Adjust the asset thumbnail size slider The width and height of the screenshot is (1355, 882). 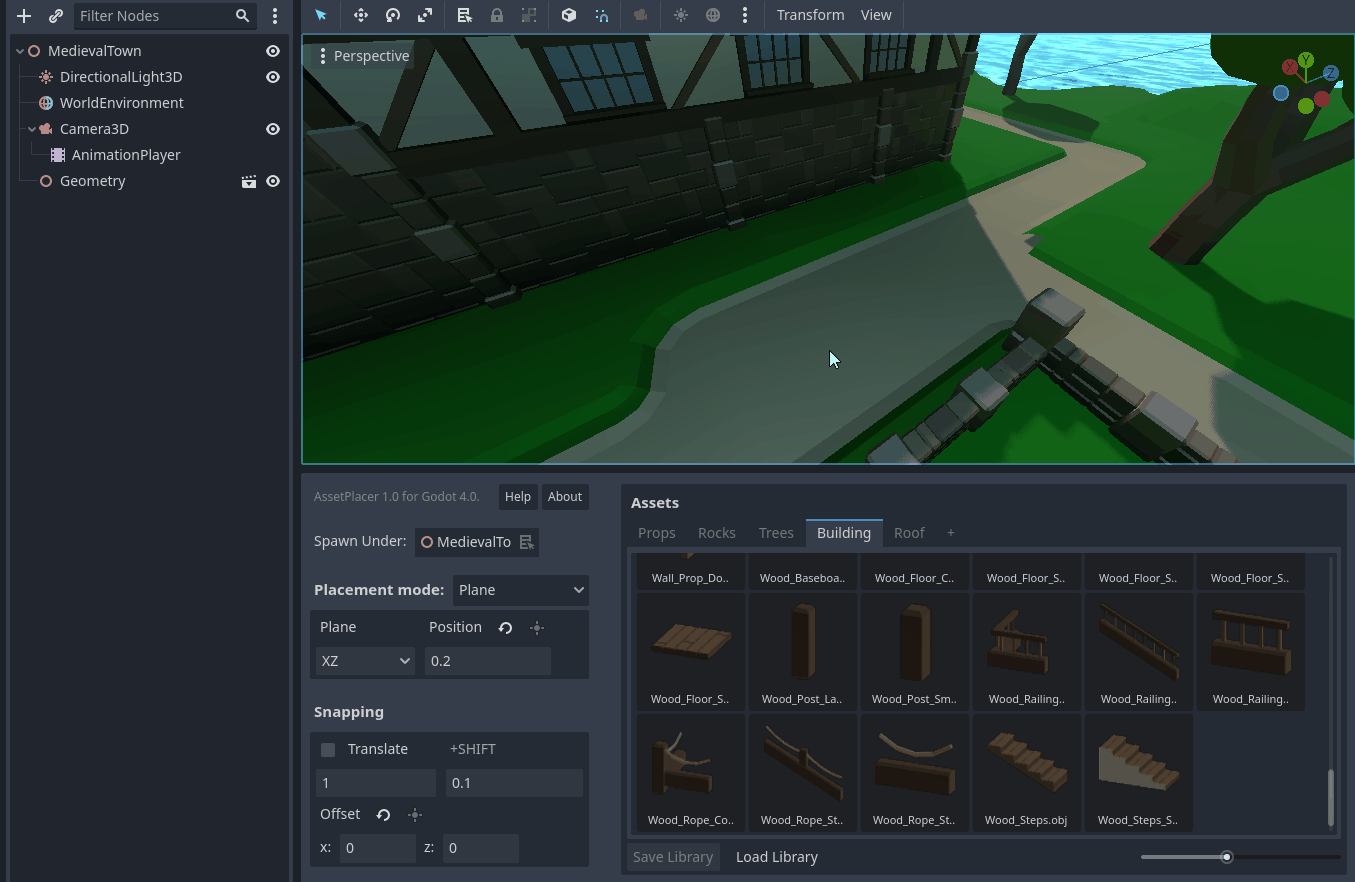pyautogui.click(x=1240, y=857)
